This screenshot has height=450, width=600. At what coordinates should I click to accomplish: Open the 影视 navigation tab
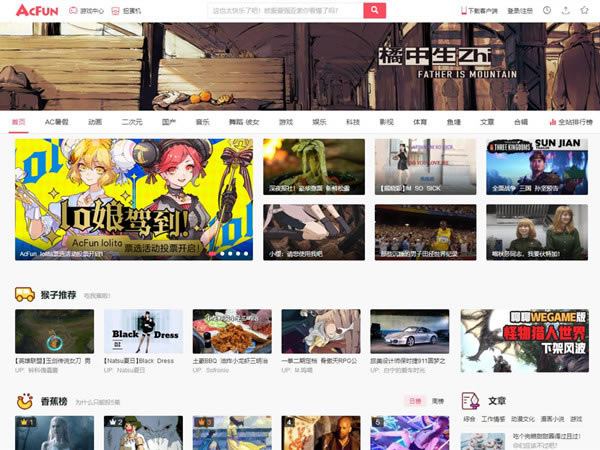coord(386,122)
